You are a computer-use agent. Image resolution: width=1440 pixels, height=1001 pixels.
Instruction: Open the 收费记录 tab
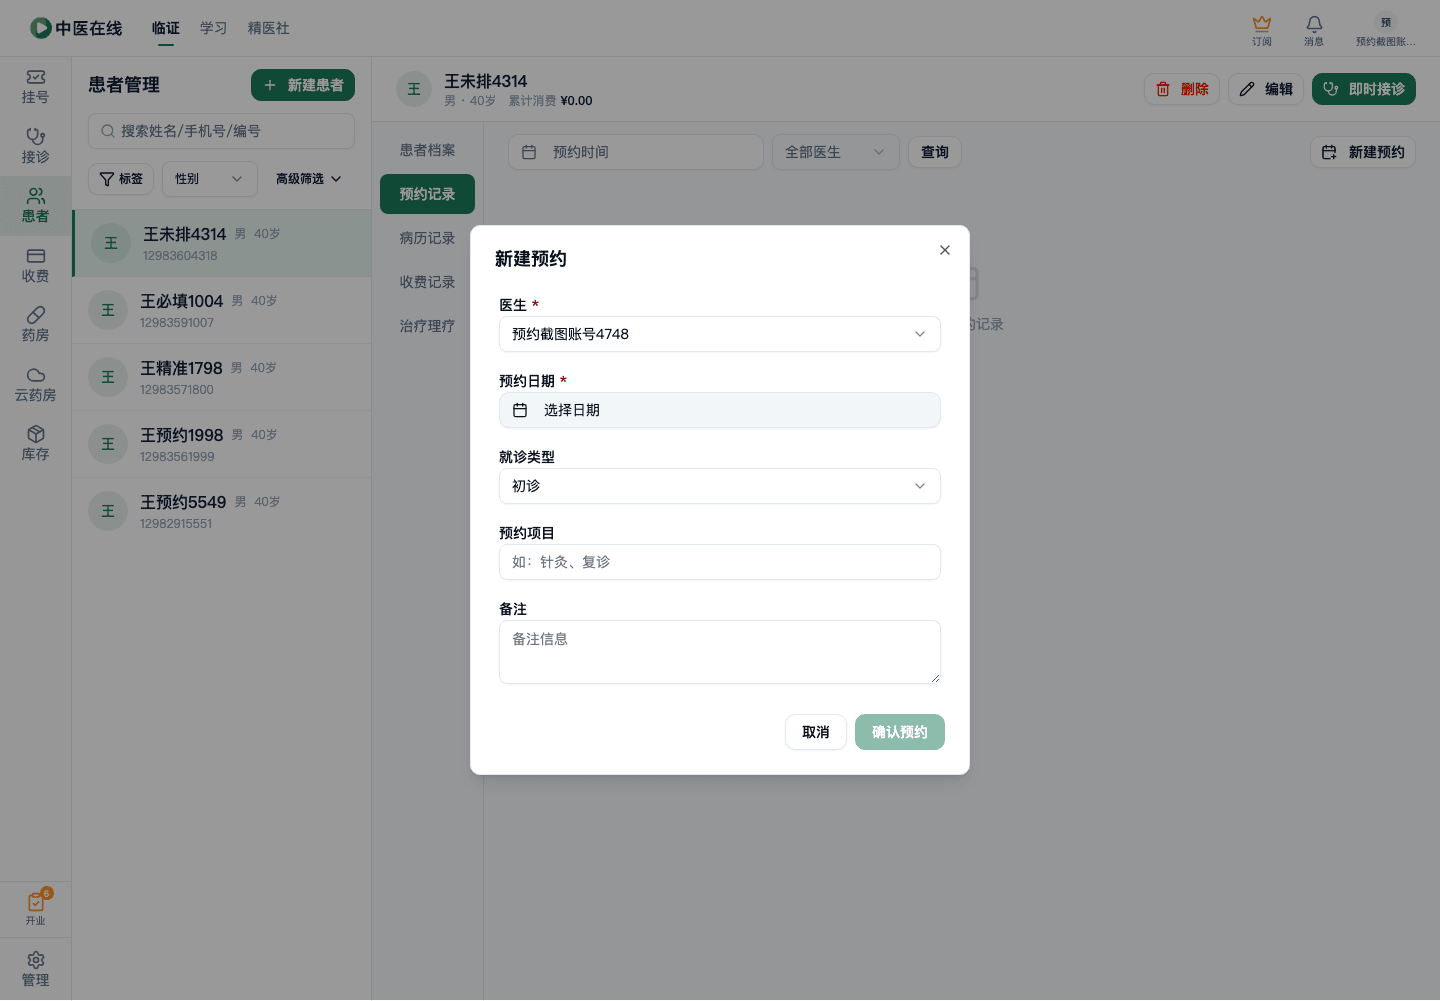[427, 282]
